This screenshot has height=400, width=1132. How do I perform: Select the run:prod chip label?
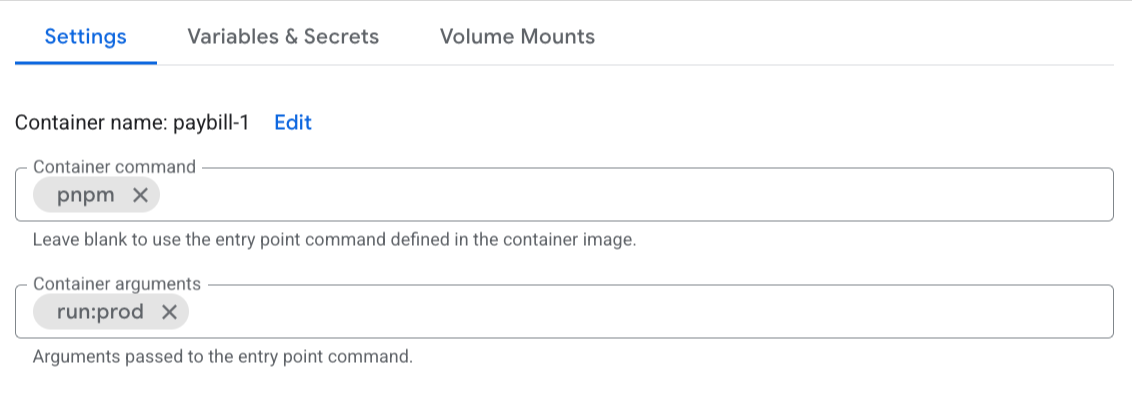click(x=100, y=312)
